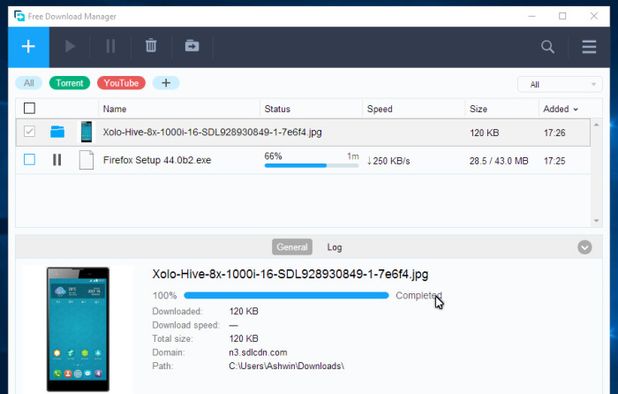Switch to the Log tab
Image resolution: width=618 pixels, height=394 pixels.
pos(334,247)
